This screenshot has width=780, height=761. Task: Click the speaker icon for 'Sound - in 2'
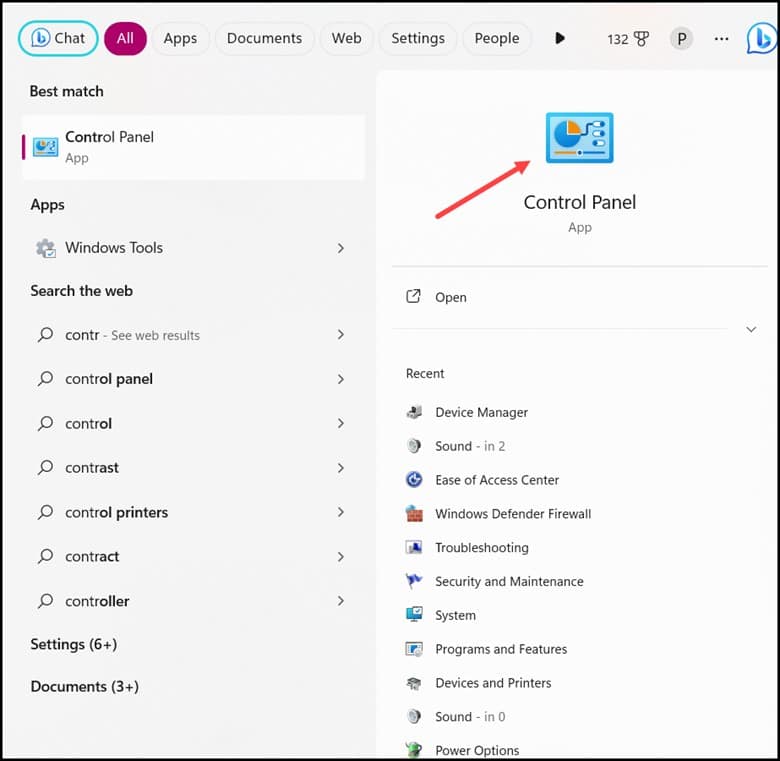[x=414, y=446]
